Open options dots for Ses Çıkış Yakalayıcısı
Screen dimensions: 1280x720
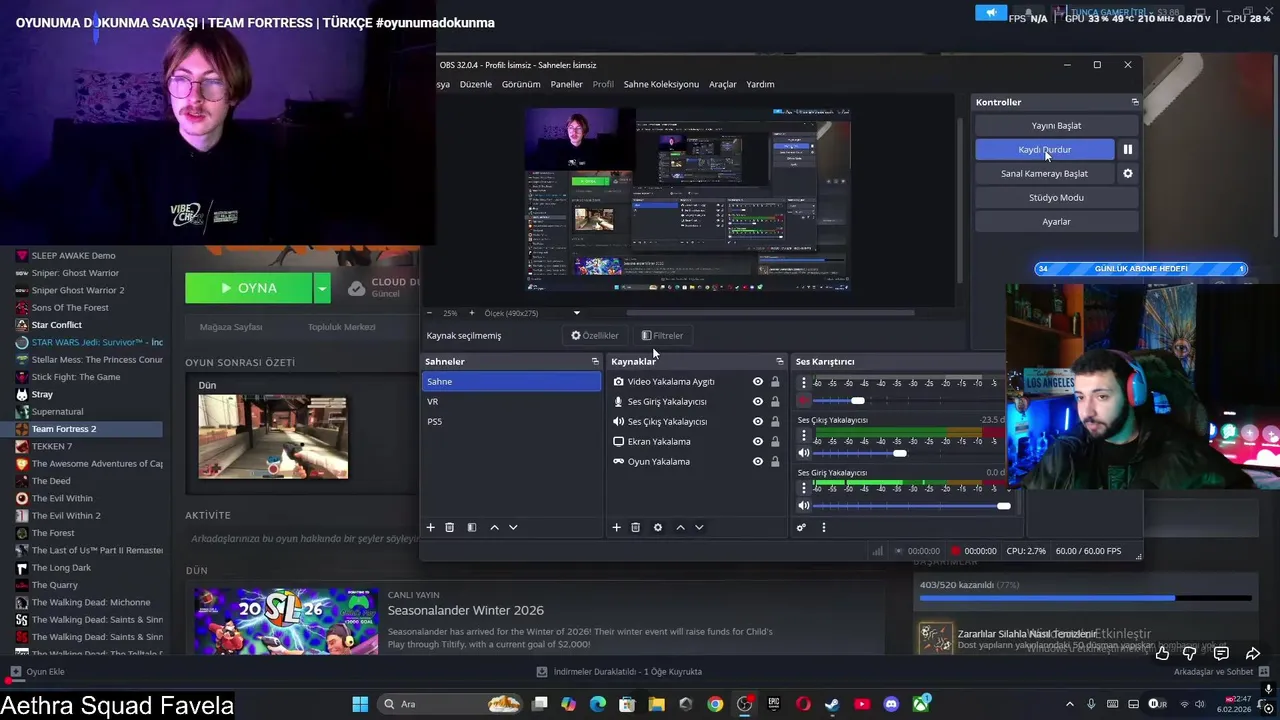coord(804,436)
